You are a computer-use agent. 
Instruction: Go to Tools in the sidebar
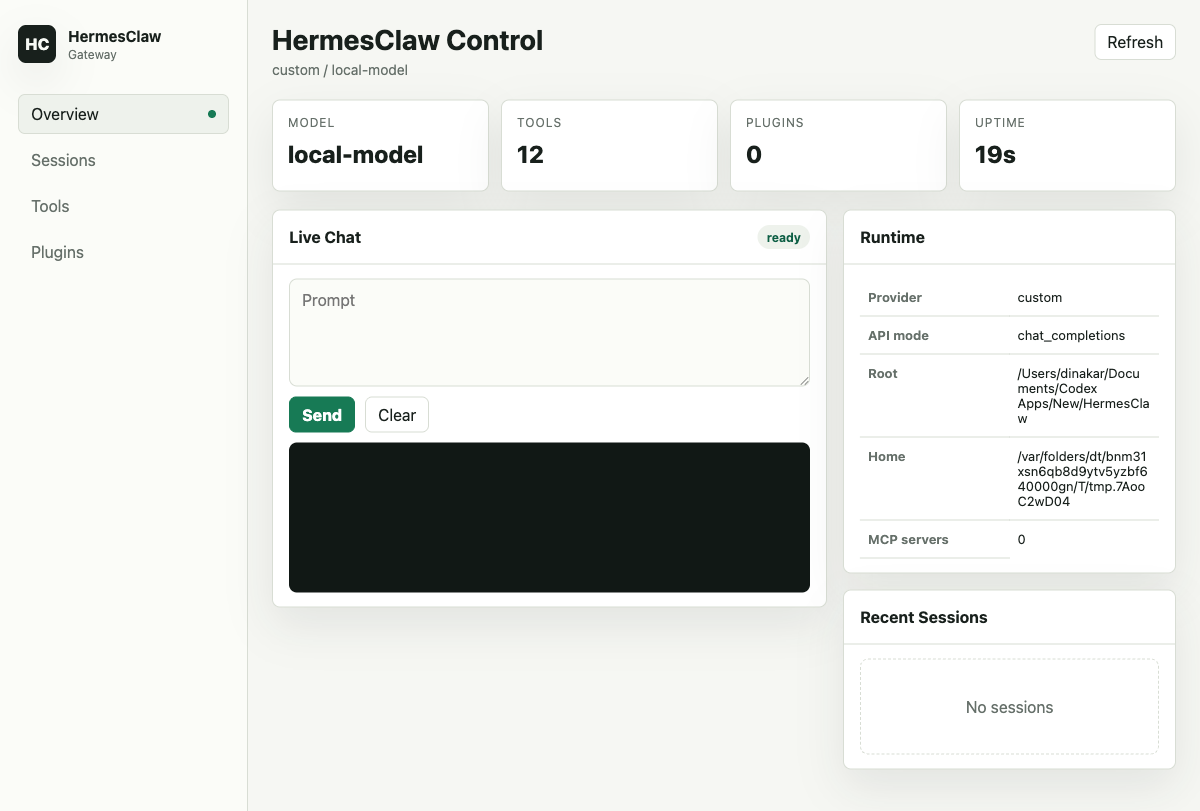tap(123, 206)
